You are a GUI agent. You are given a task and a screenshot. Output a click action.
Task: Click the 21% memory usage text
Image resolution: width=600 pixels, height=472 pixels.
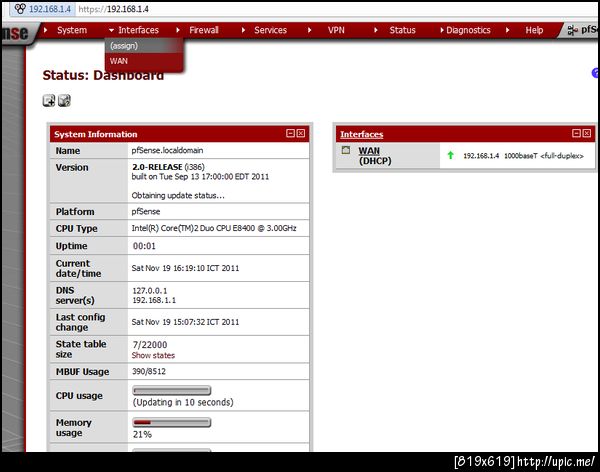click(142, 434)
